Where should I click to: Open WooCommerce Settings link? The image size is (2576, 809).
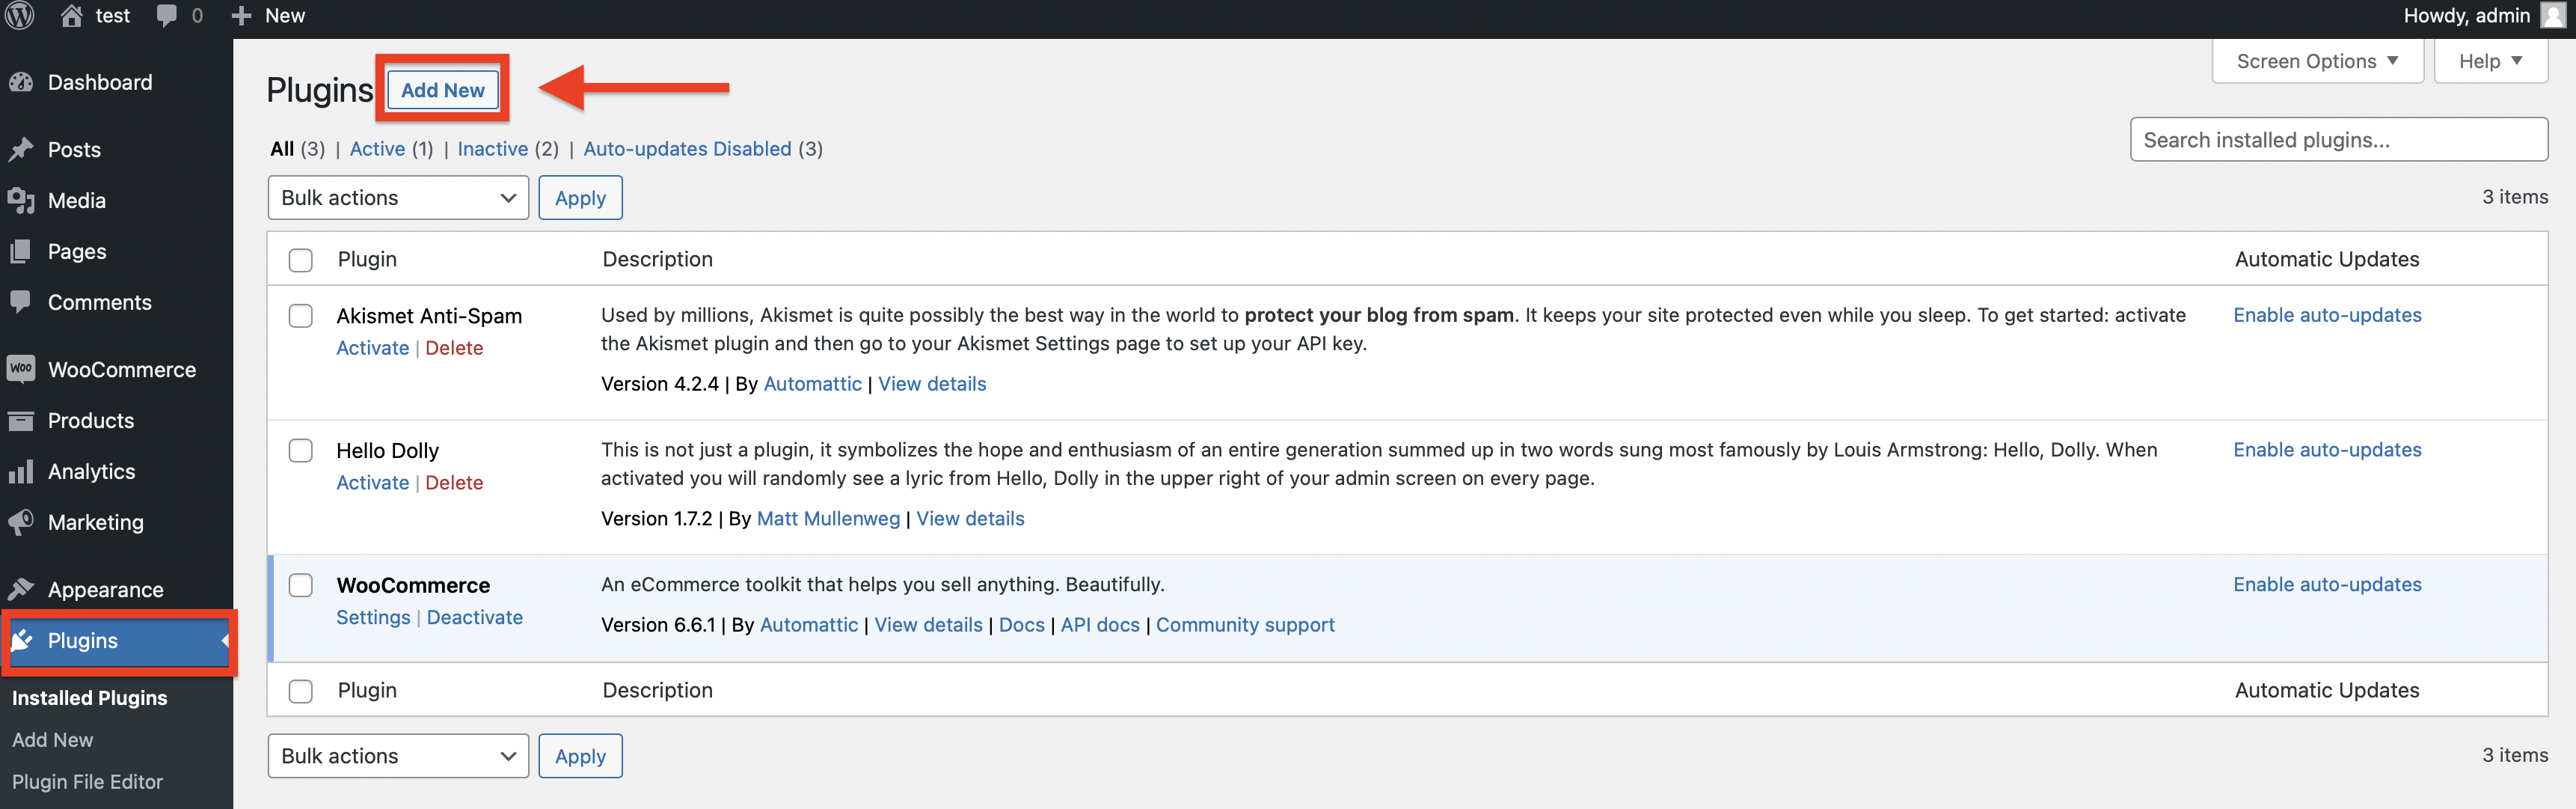pos(373,618)
